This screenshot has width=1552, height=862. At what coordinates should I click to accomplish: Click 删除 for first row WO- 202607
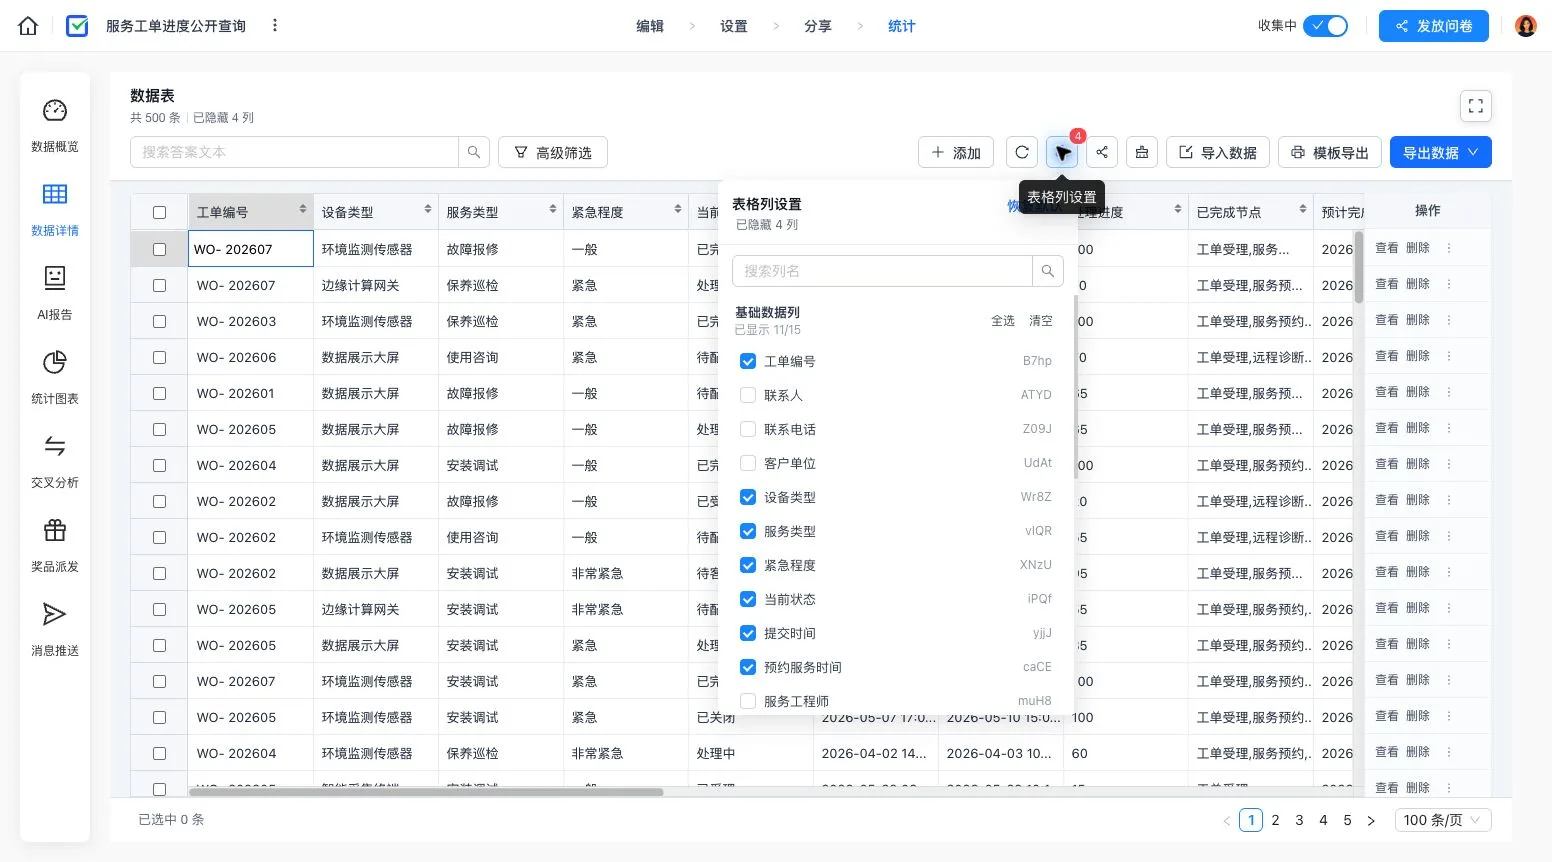[x=1418, y=248]
